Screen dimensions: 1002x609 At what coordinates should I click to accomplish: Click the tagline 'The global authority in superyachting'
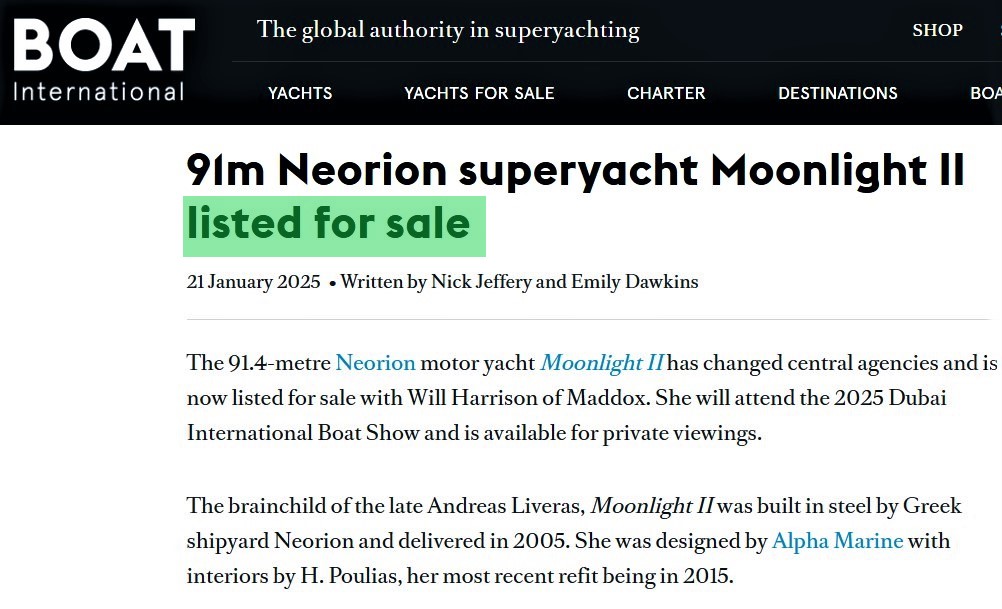(448, 30)
